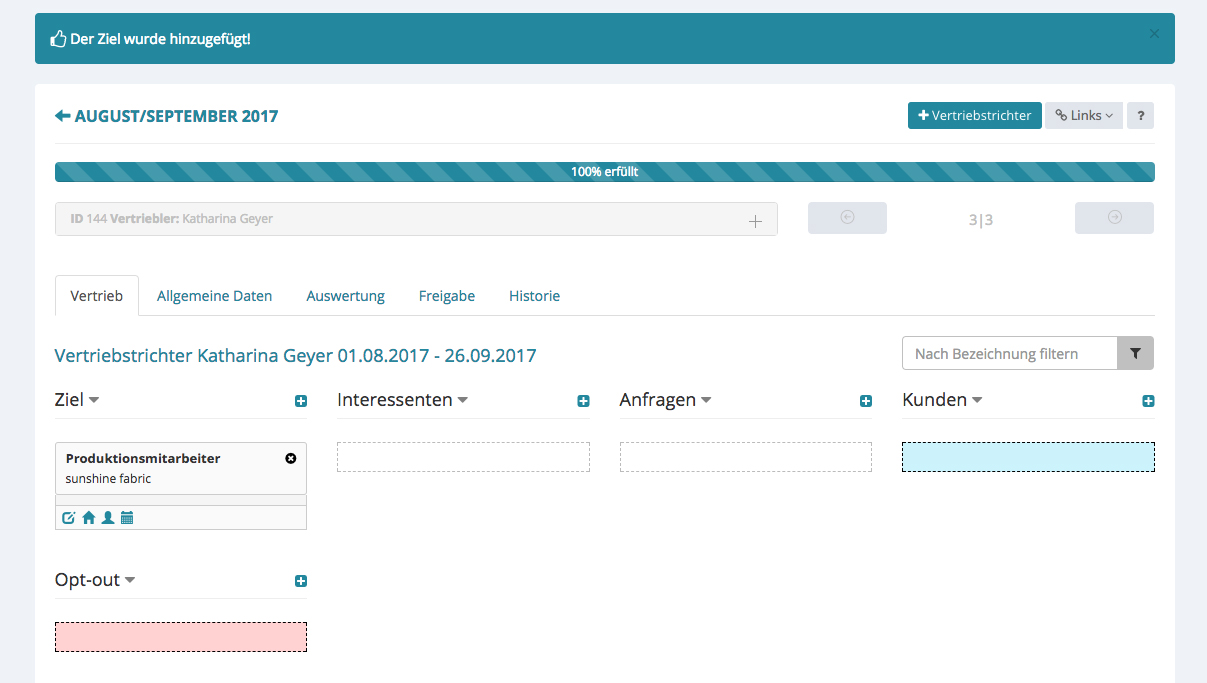Expand the Interessenten column dropdown
Image resolution: width=1207 pixels, height=683 pixels.
pos(463,400)
